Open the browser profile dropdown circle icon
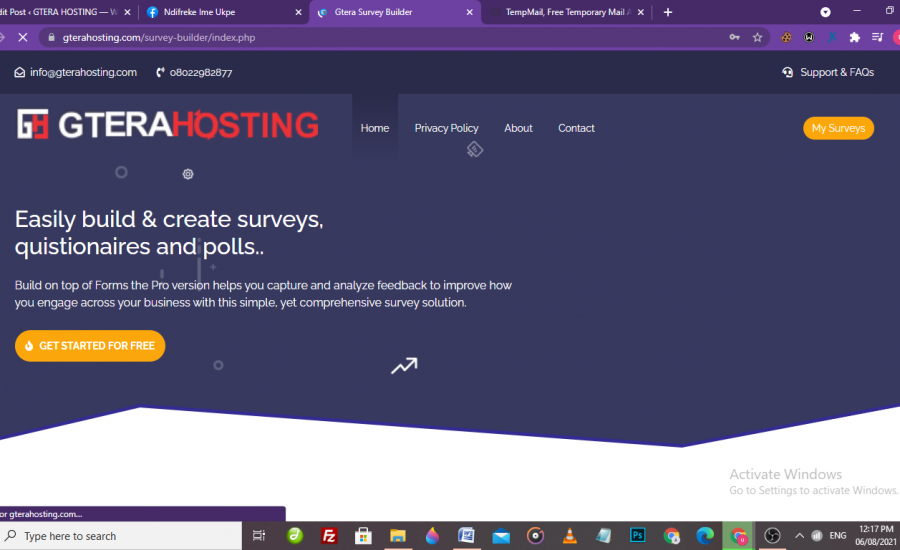900x550 pixels. click(x=825, y=12)
